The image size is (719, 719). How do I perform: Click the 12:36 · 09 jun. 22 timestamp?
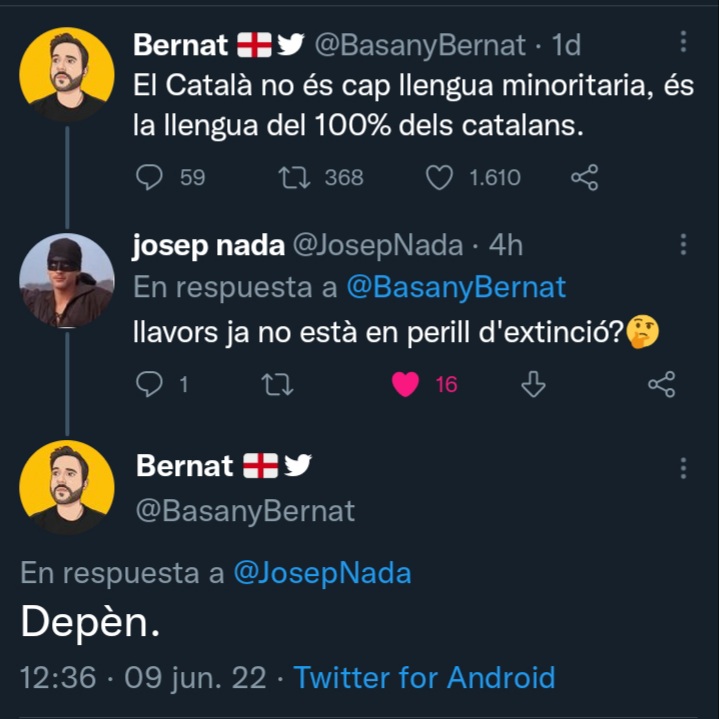(x=143, y=677)
